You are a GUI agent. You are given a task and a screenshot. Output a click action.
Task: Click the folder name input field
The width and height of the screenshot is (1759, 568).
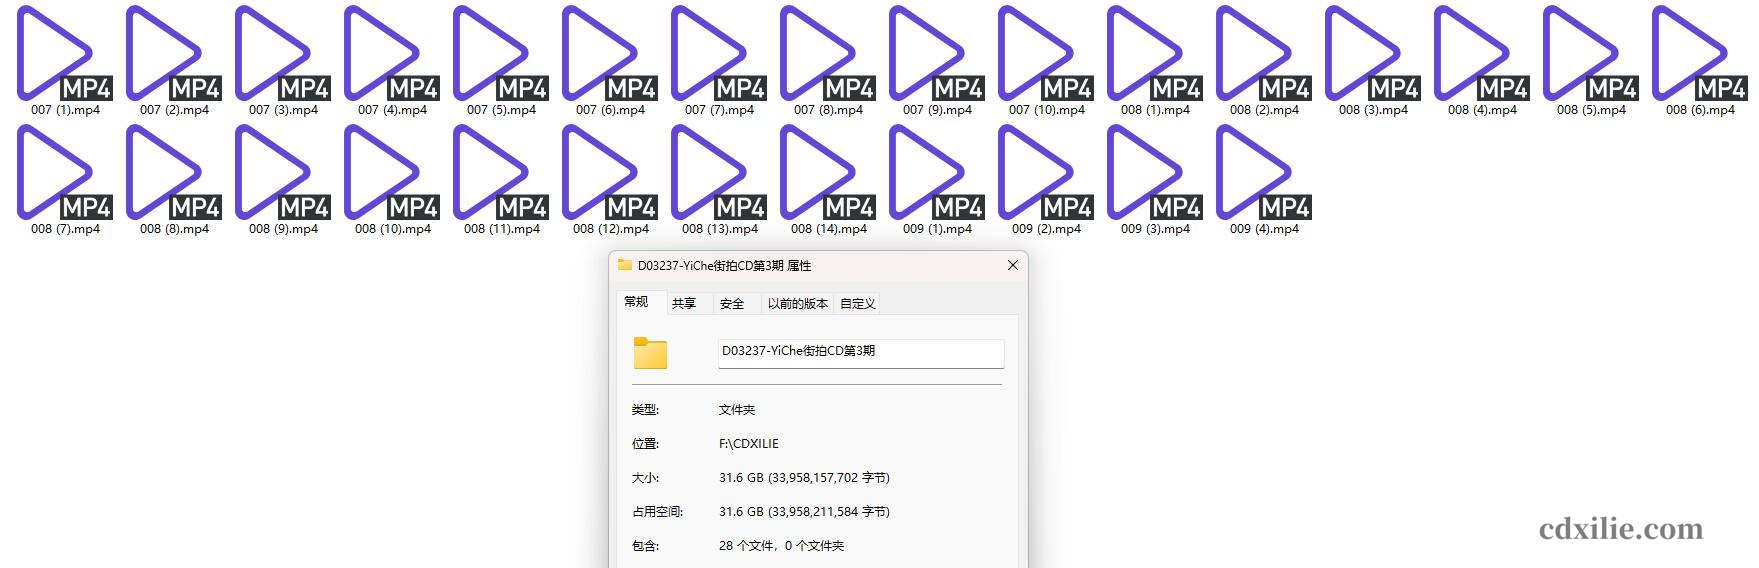[861, 353]
